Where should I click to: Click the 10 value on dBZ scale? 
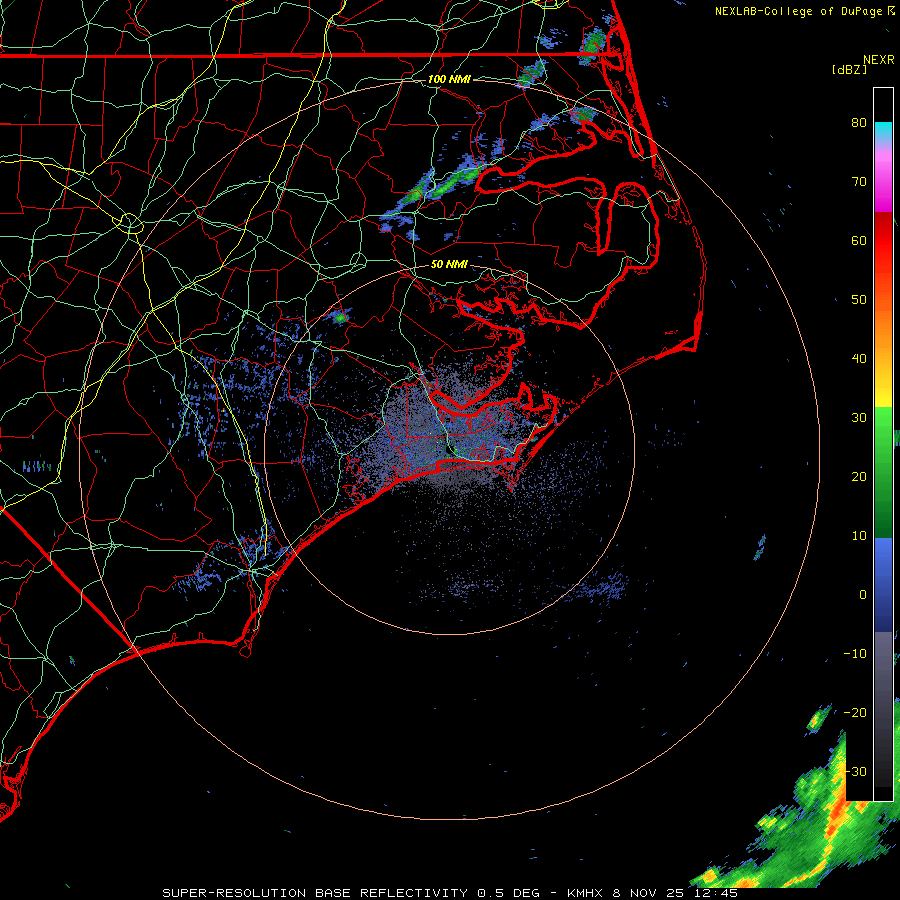tap(859, 536)
